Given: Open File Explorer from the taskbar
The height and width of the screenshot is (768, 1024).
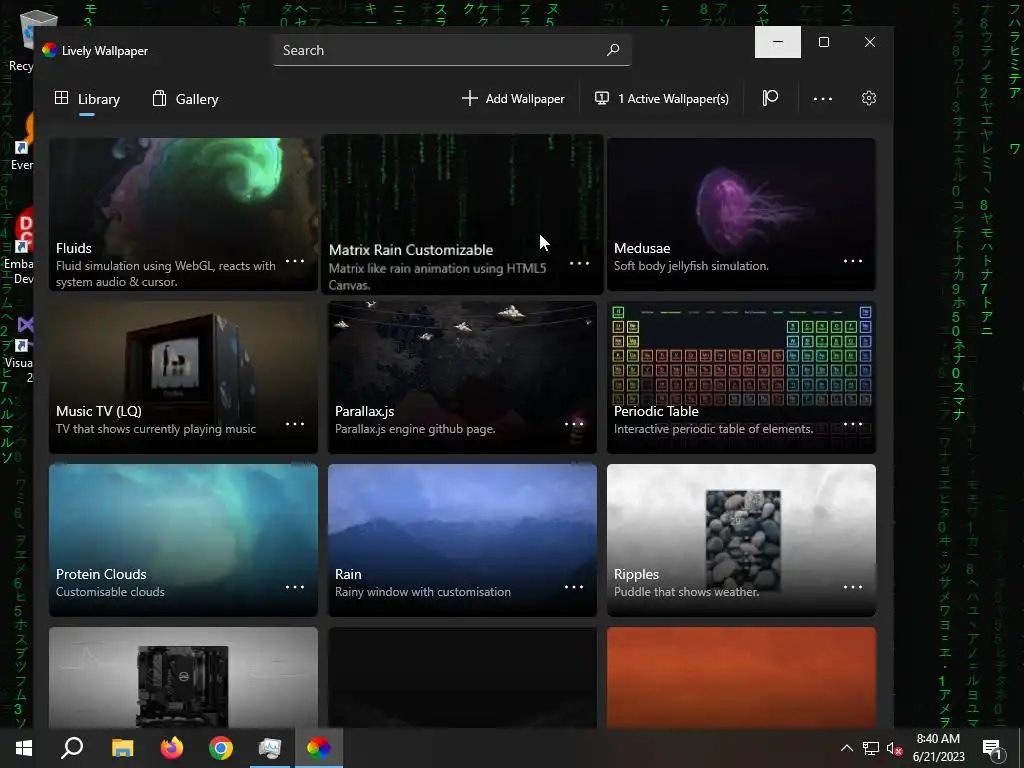Looking at the screenshot, I should pos(122,748).
